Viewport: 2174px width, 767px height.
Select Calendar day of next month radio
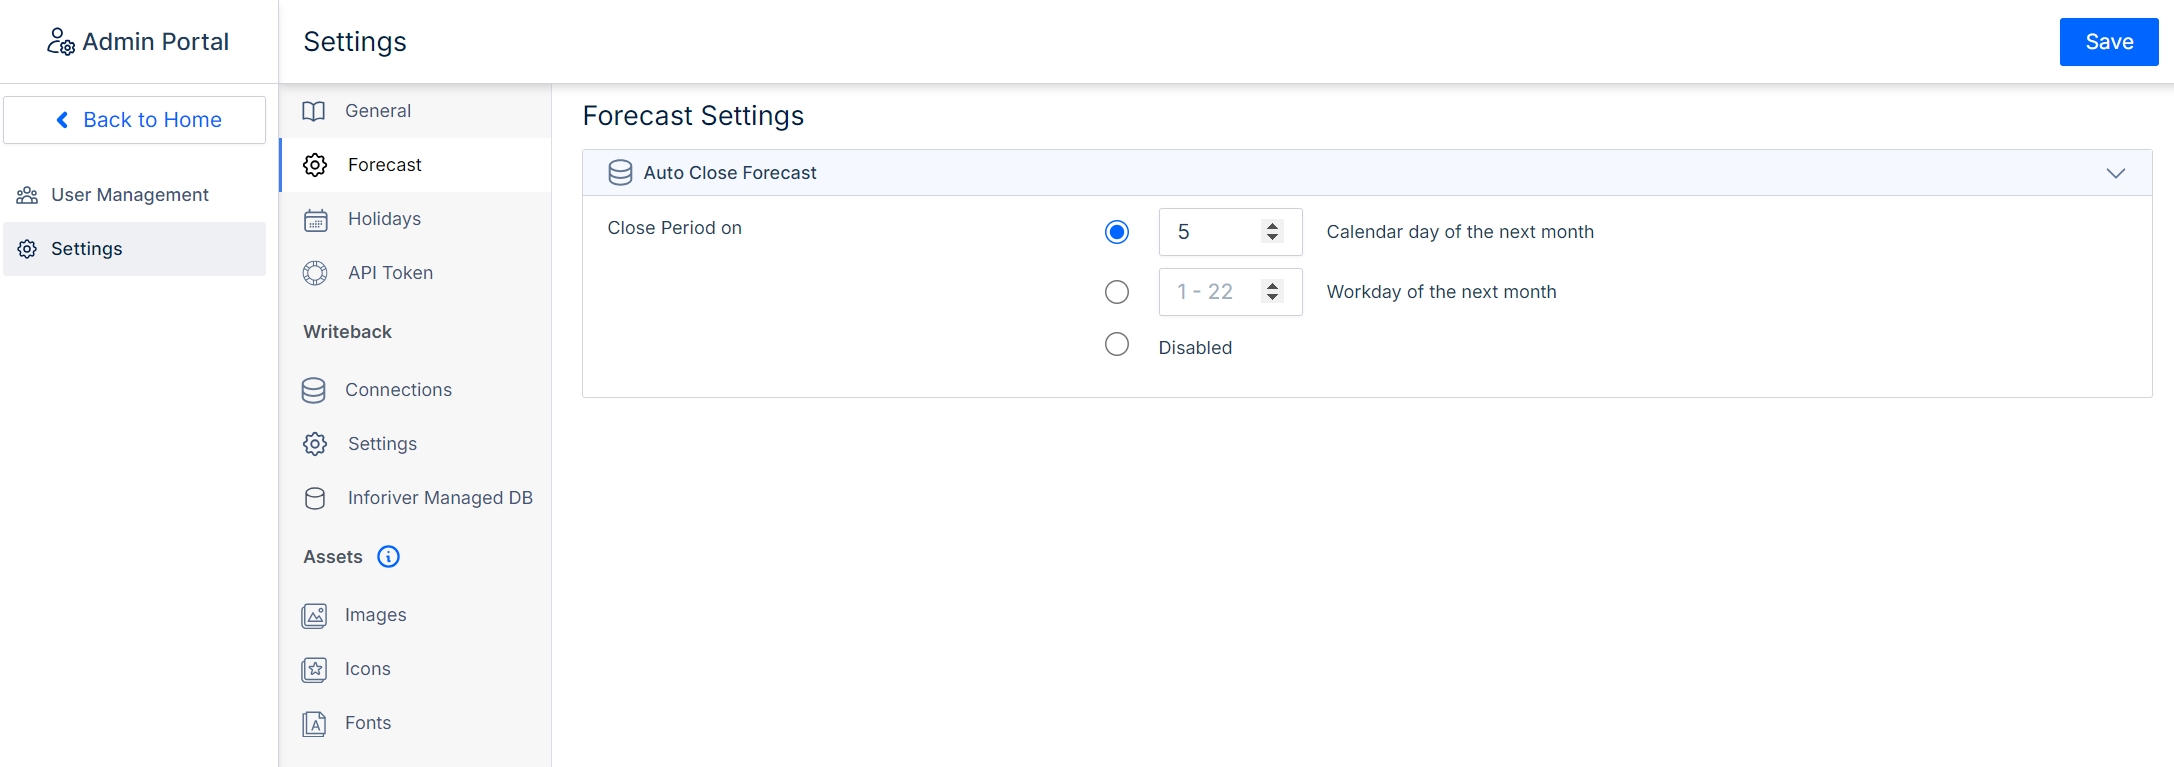[1117, 232]
